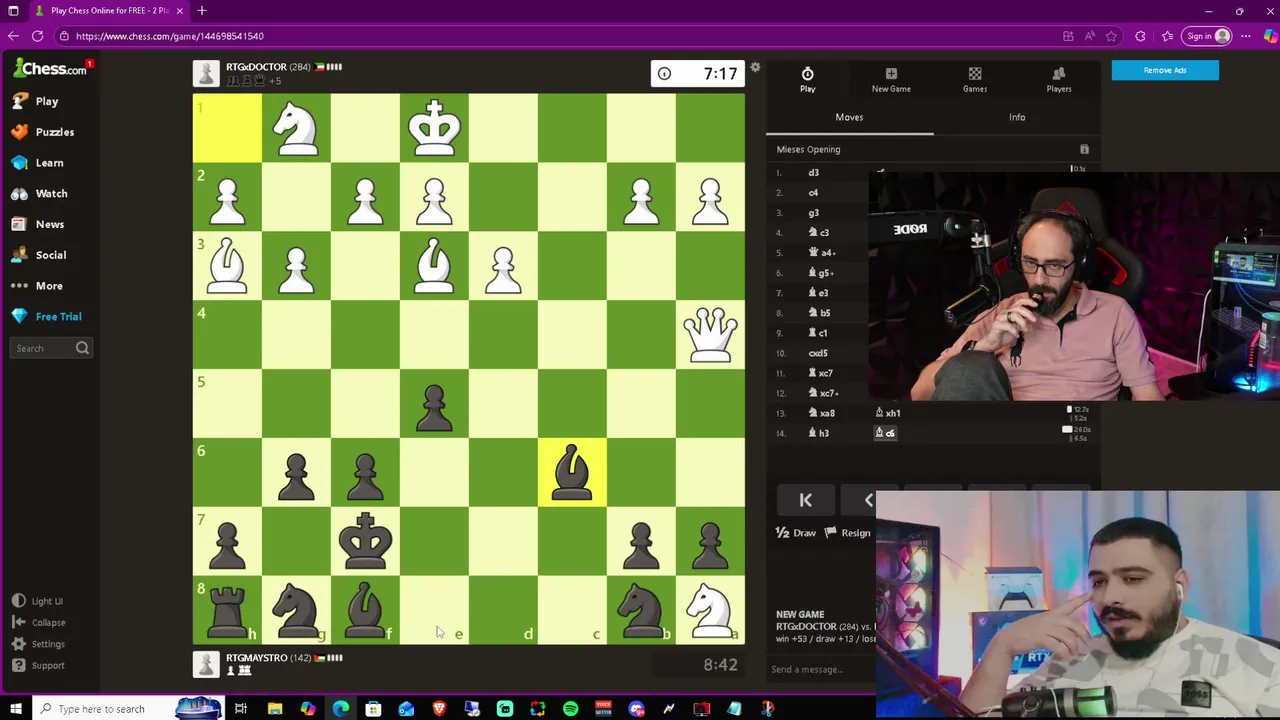Switch to the Play tab
The image size is (1280, 720).
coord(807,80)
